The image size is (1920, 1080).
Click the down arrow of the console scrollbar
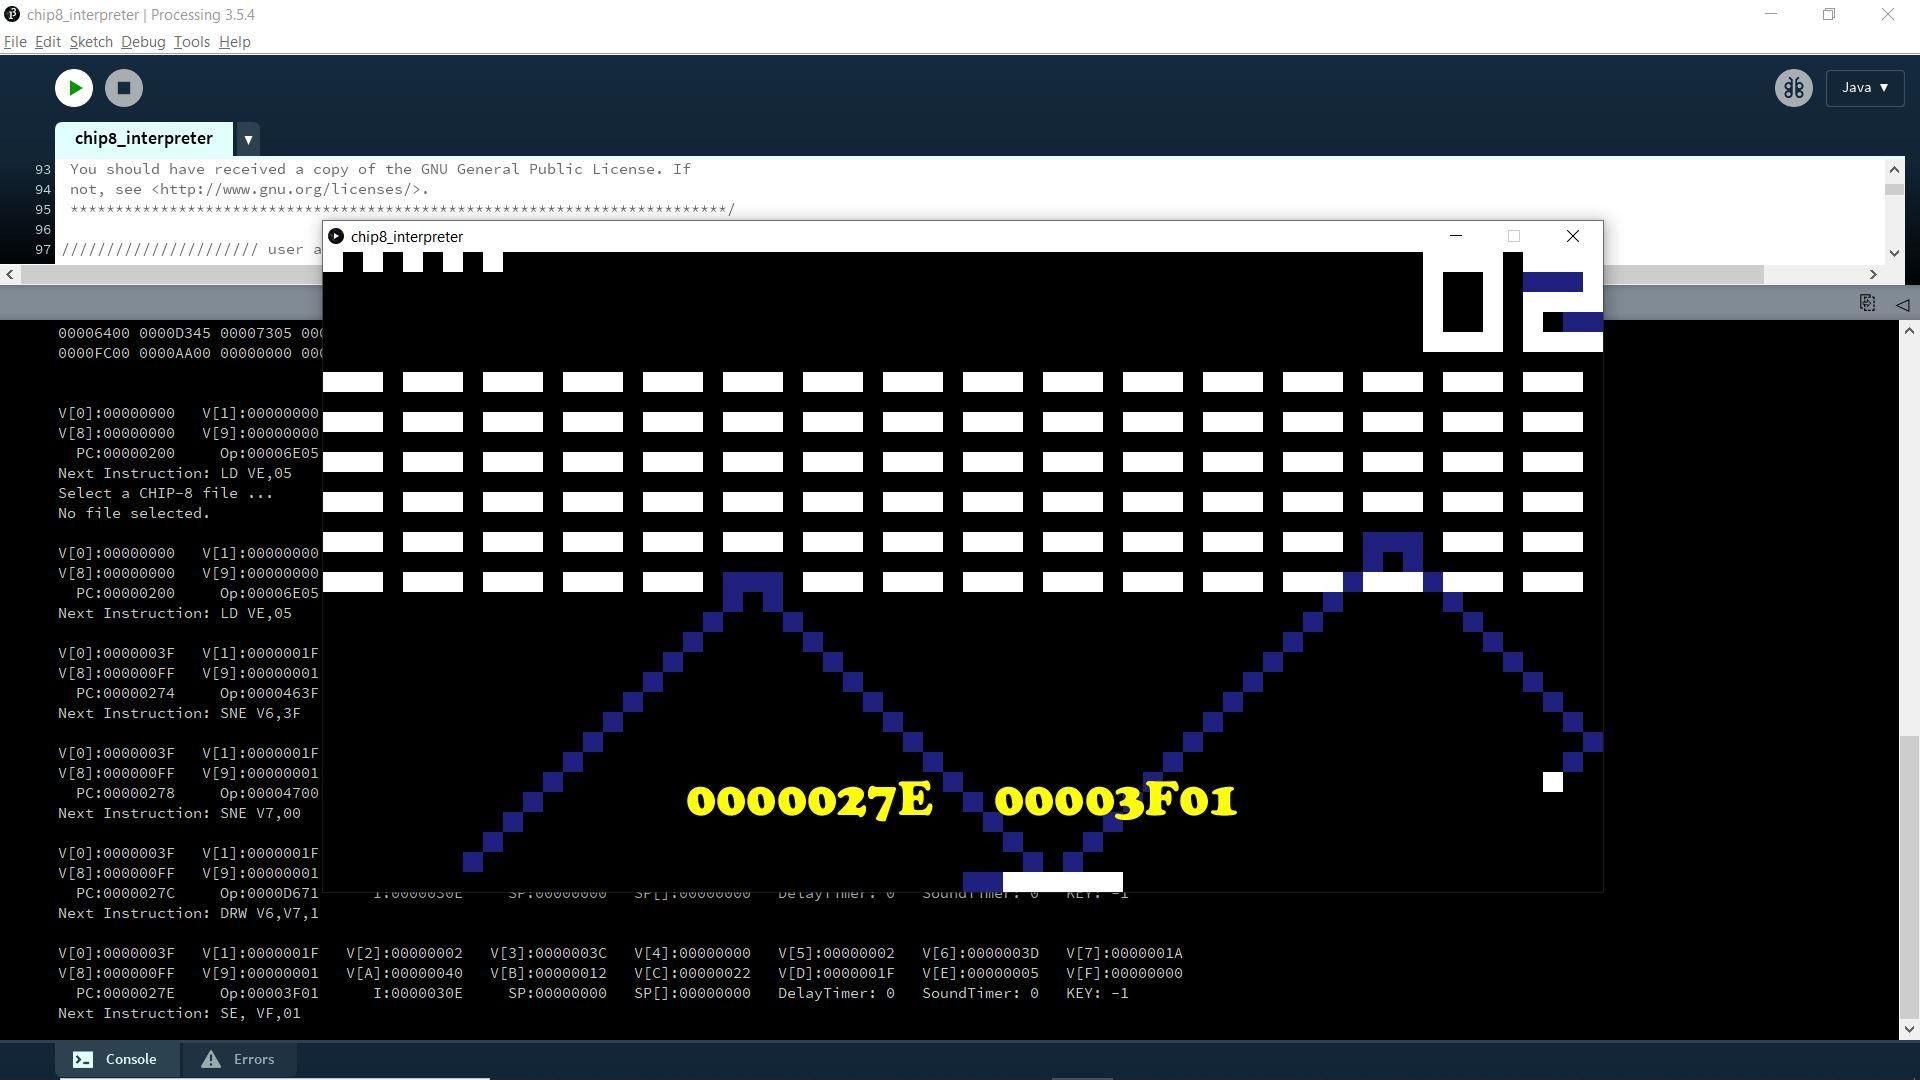click(1909, 1027)
